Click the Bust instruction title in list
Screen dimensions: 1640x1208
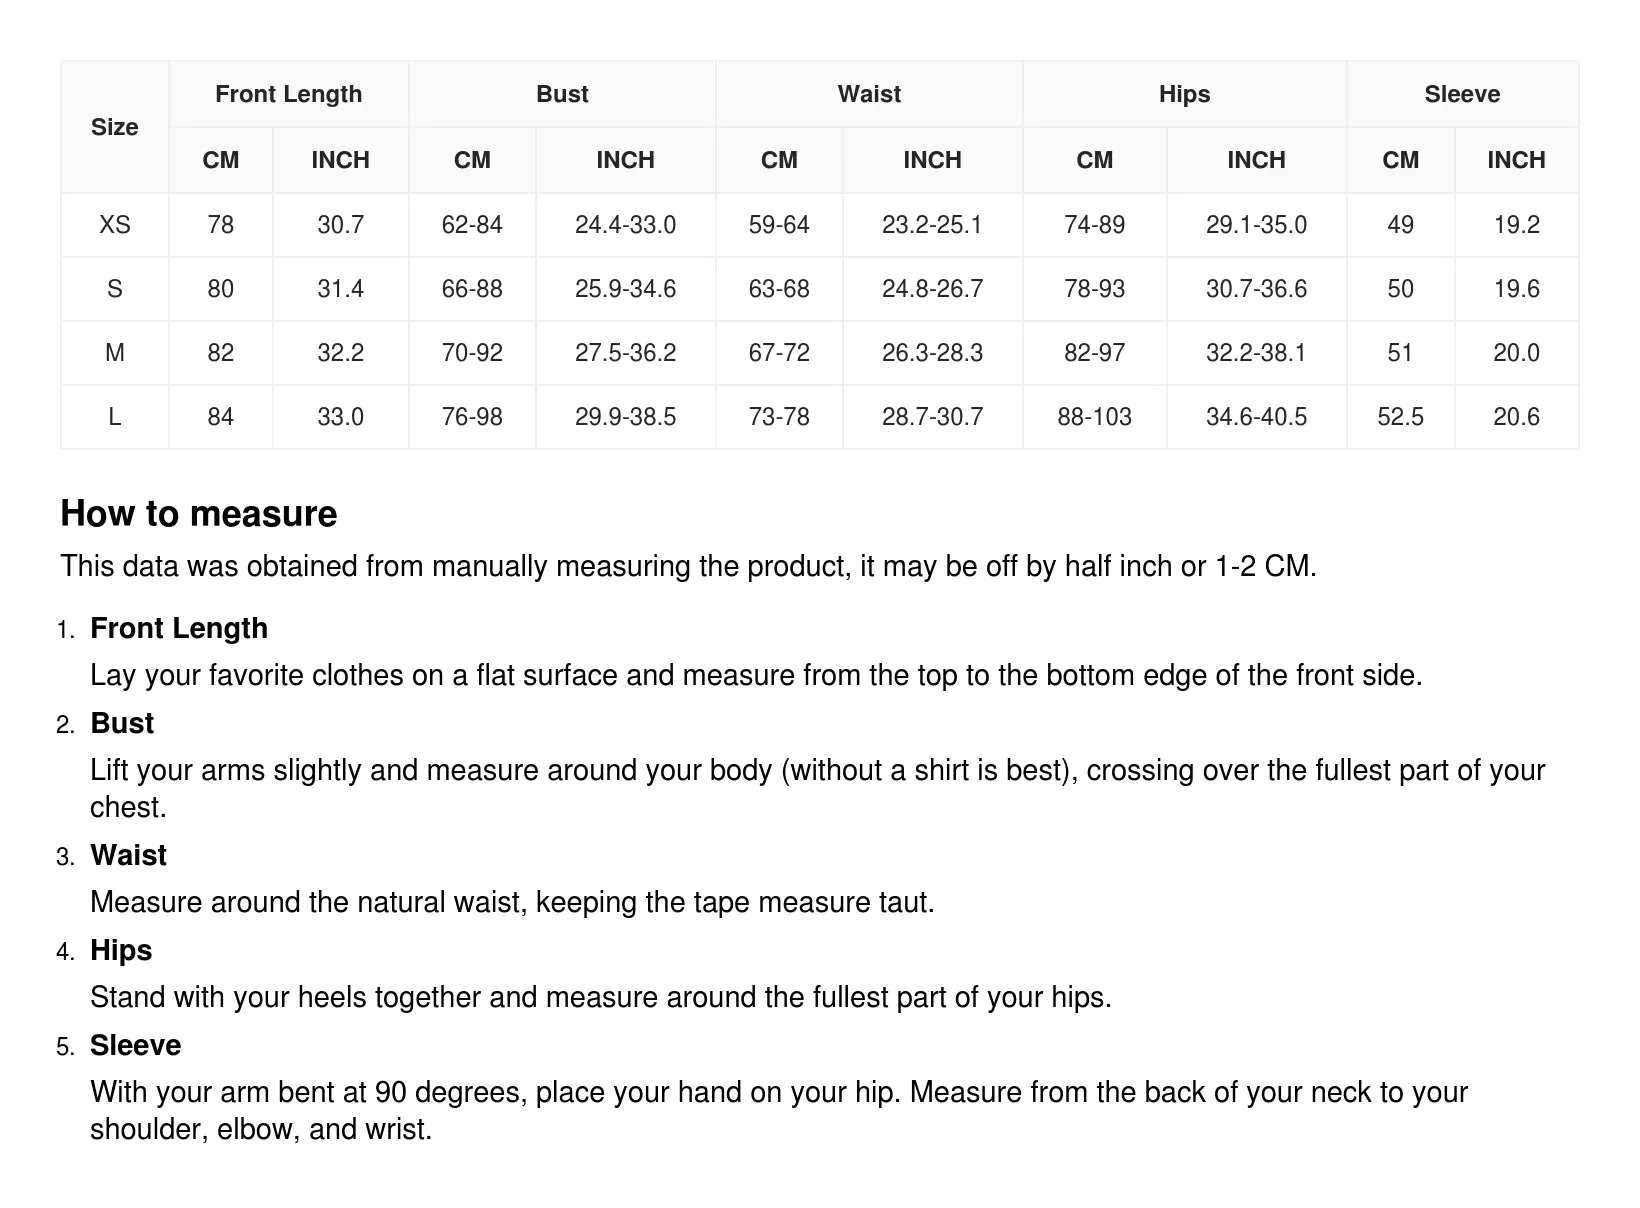click(x=122, y=723)
